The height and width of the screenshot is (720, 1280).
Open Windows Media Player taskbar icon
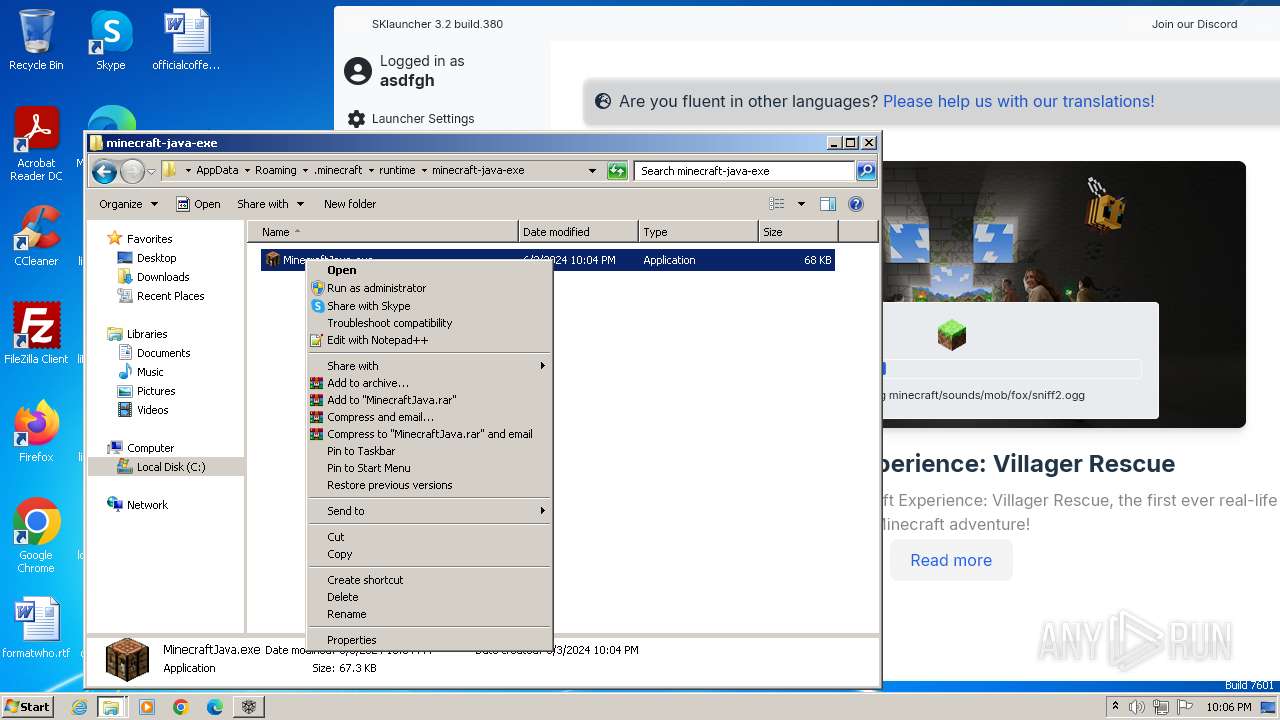(x=147, y=707)
